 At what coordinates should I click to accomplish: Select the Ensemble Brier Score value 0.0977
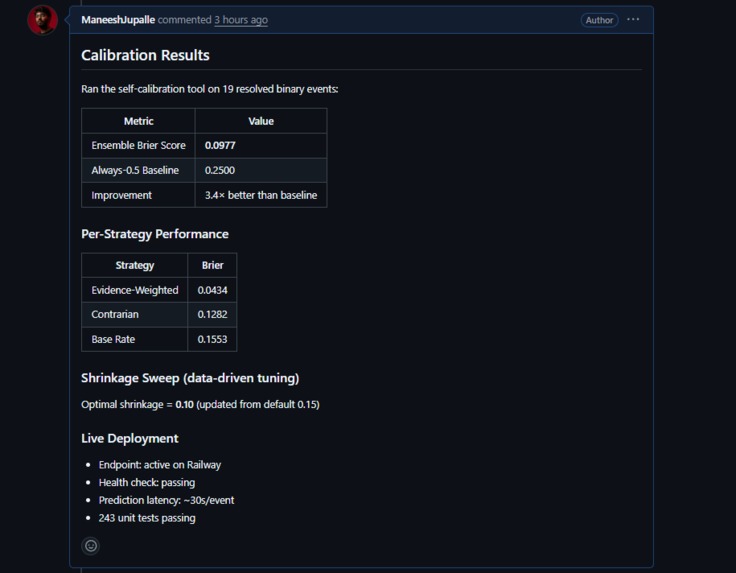(220, 145)
